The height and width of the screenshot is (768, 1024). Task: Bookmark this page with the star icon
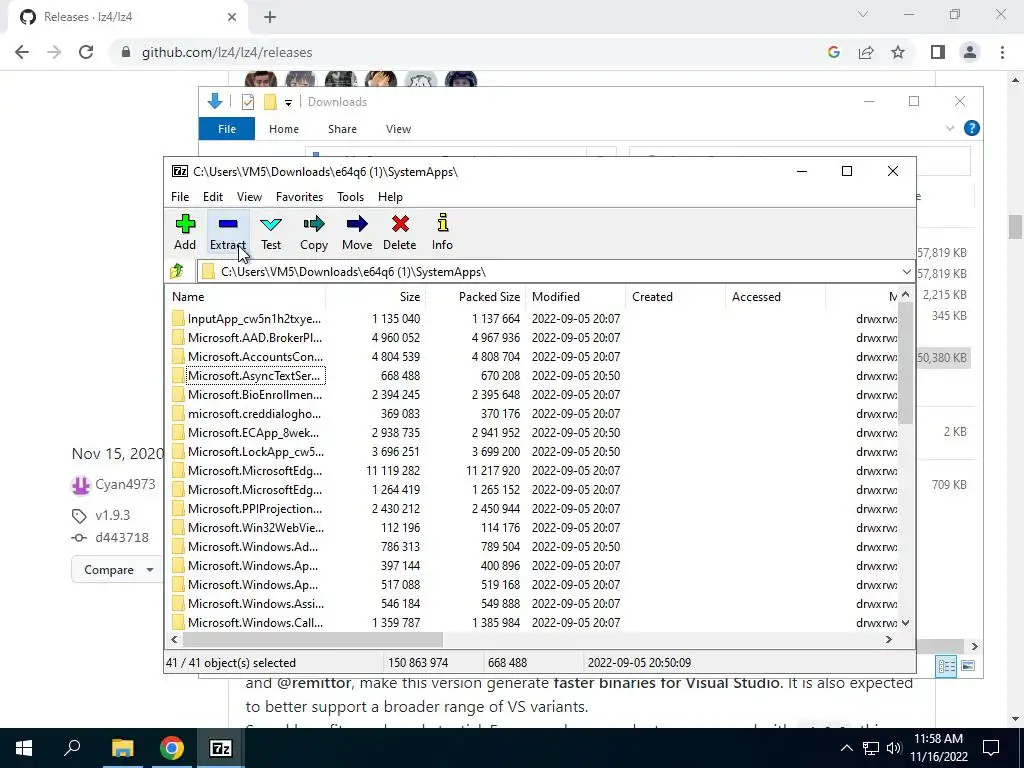(x=898, y=52)
